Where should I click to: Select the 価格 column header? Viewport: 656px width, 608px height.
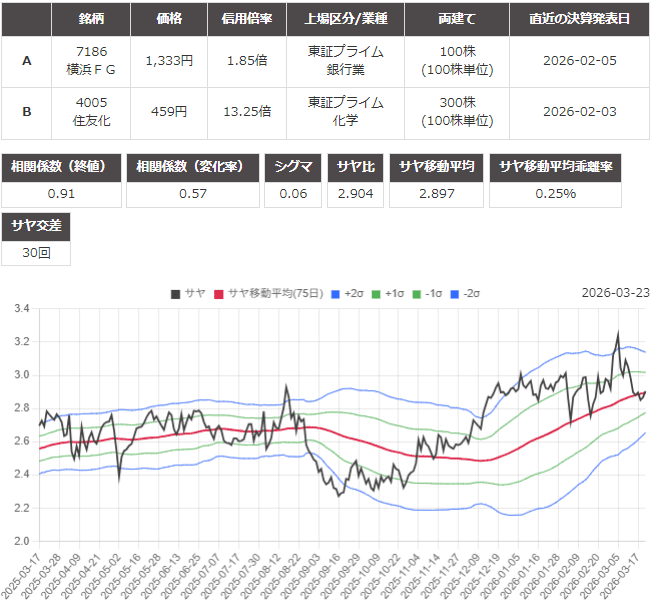168,19
